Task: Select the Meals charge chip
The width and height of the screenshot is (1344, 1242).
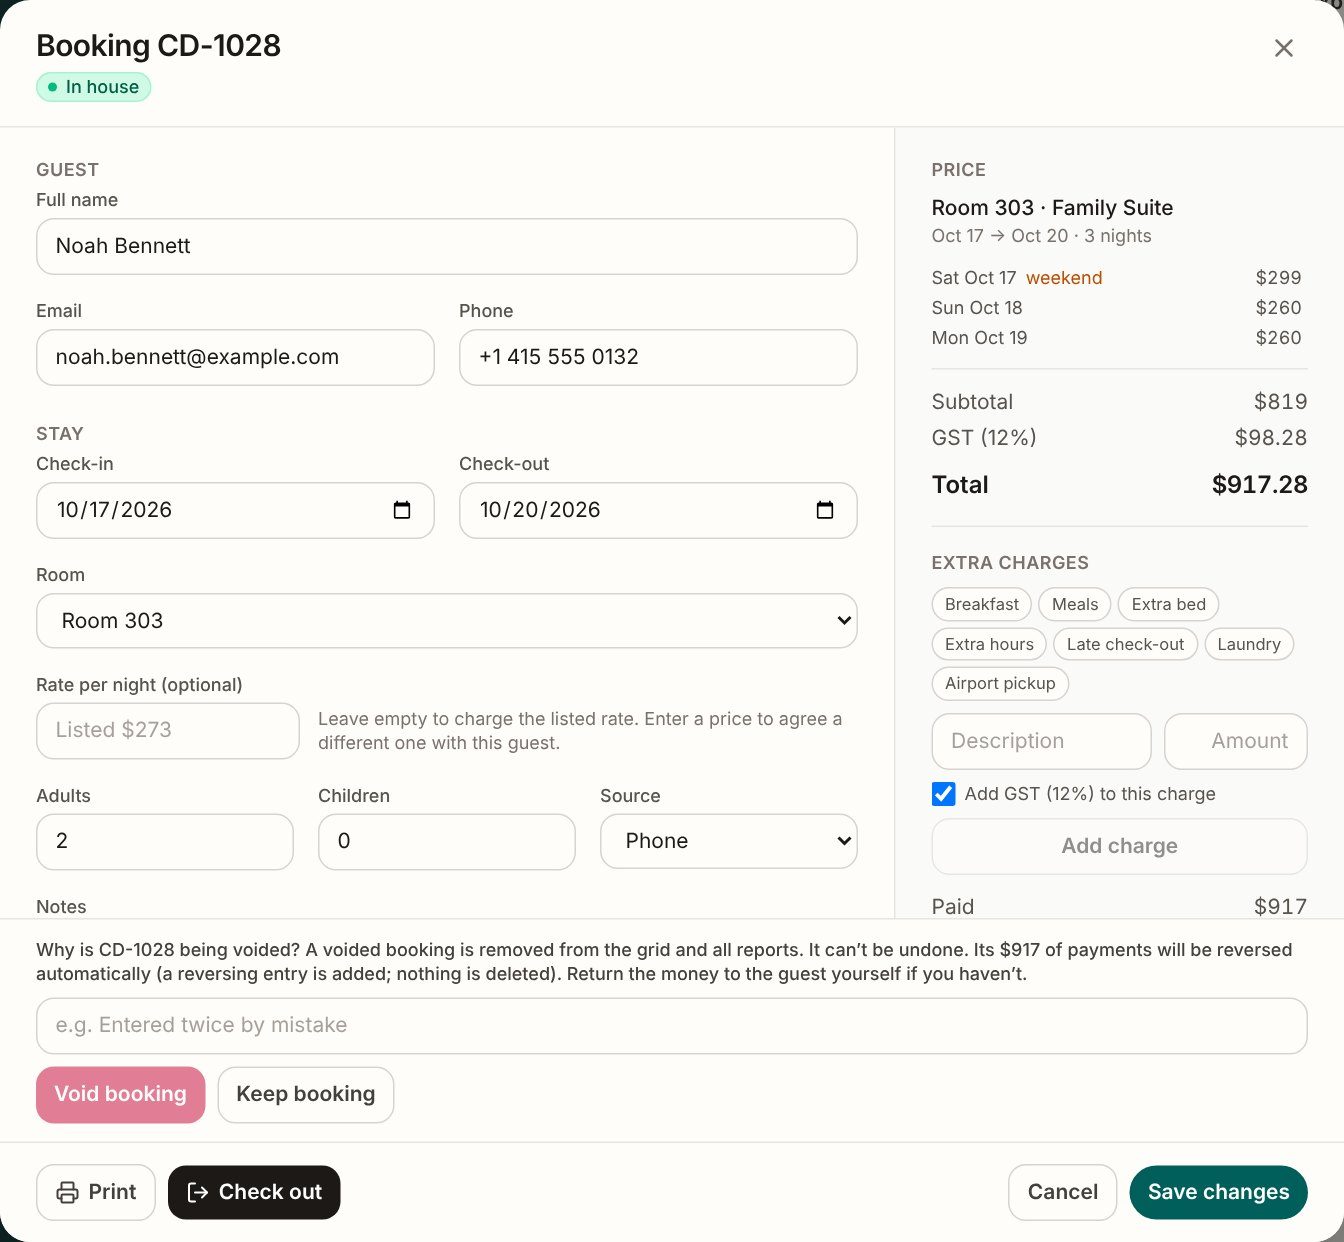Action: [x=1075, y=604]
